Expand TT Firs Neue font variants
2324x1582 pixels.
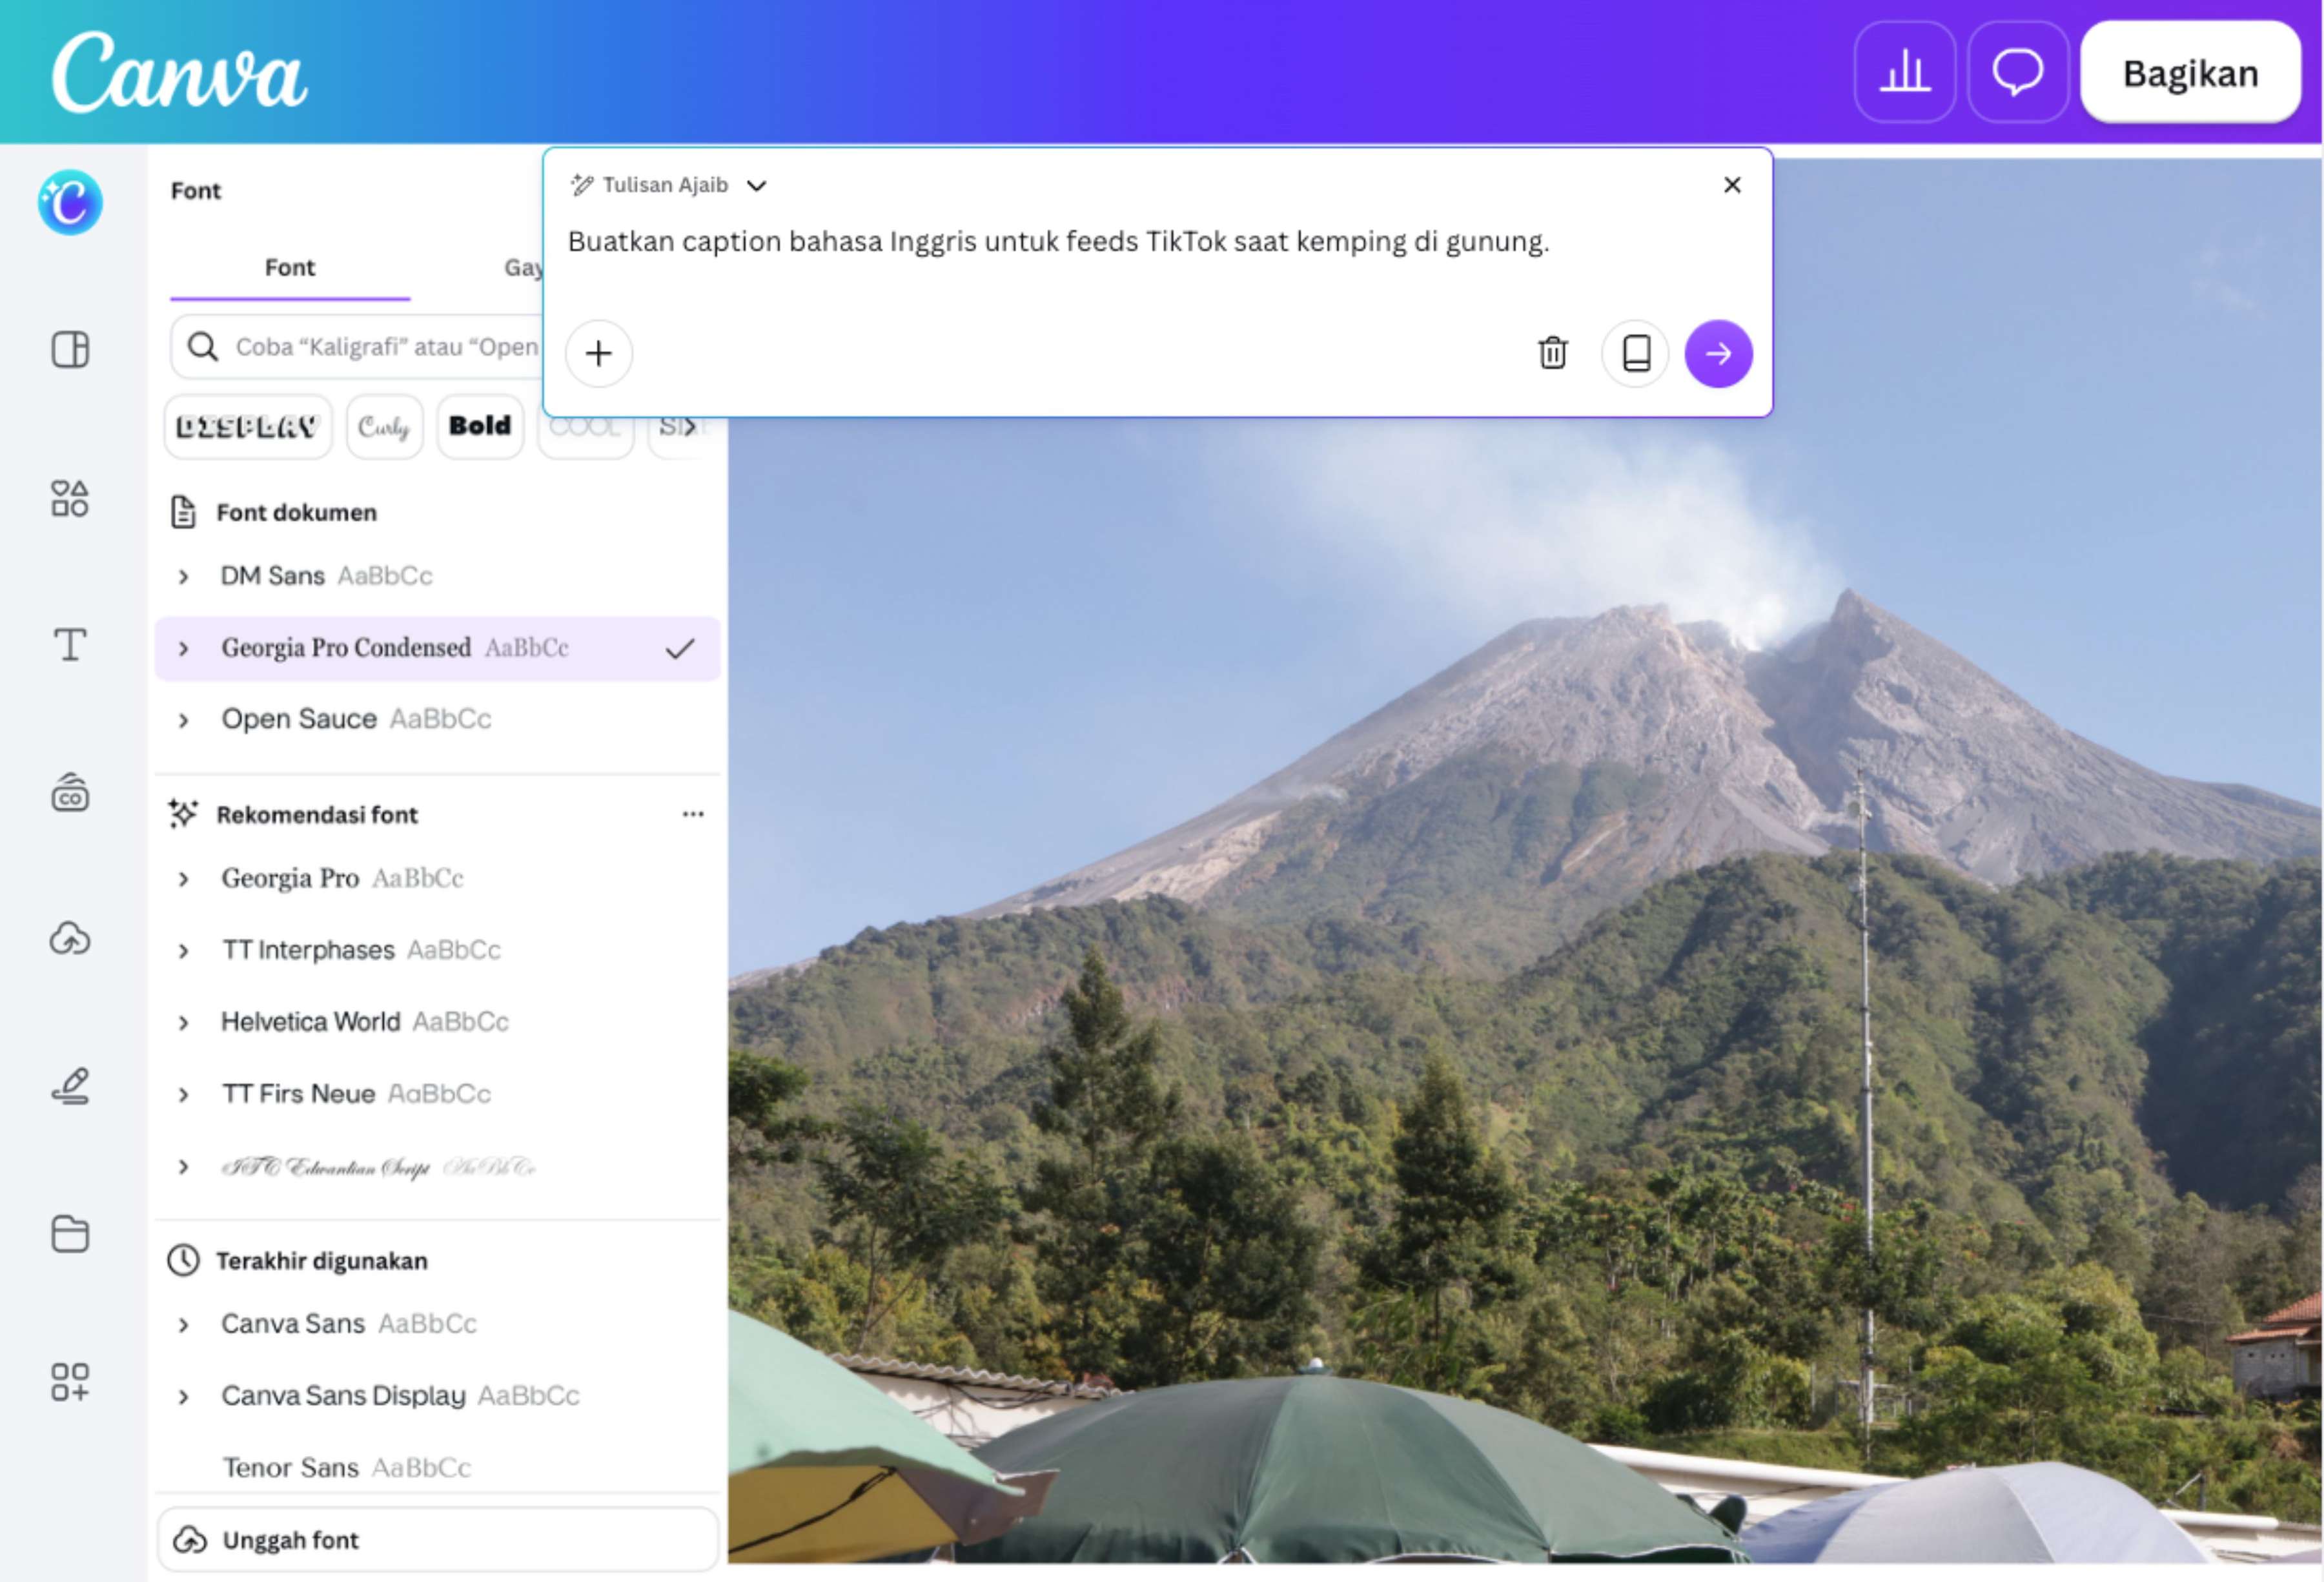point(183,1095)
